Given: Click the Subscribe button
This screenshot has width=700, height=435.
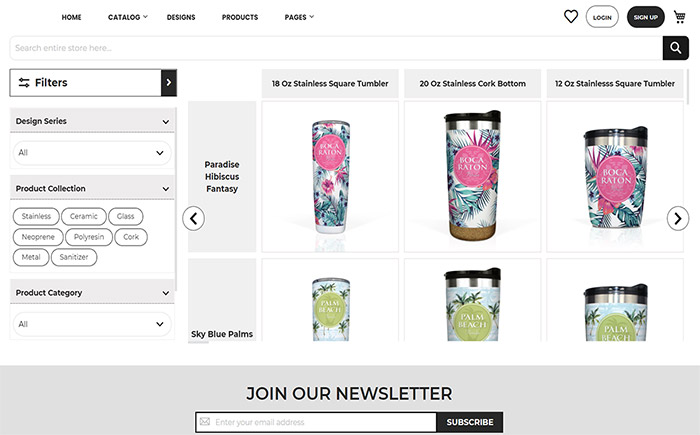Looking at the screenshot, I should 470,422.
